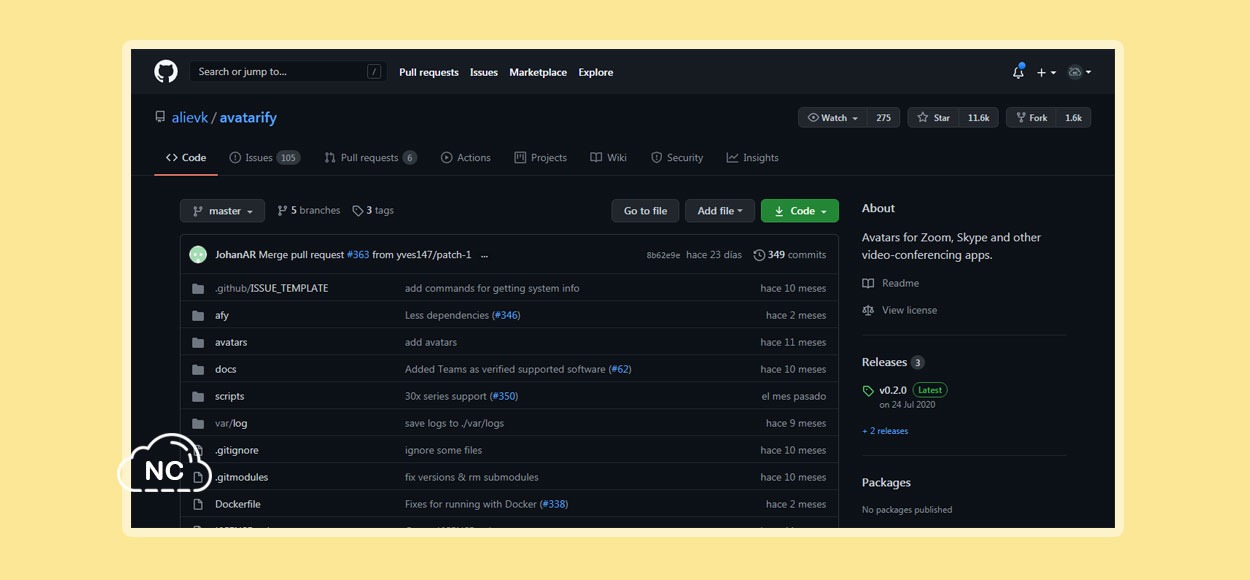Viewport: 1250px width, 580px height.
Task: Fork the repository
Action: click(1031, 118)
